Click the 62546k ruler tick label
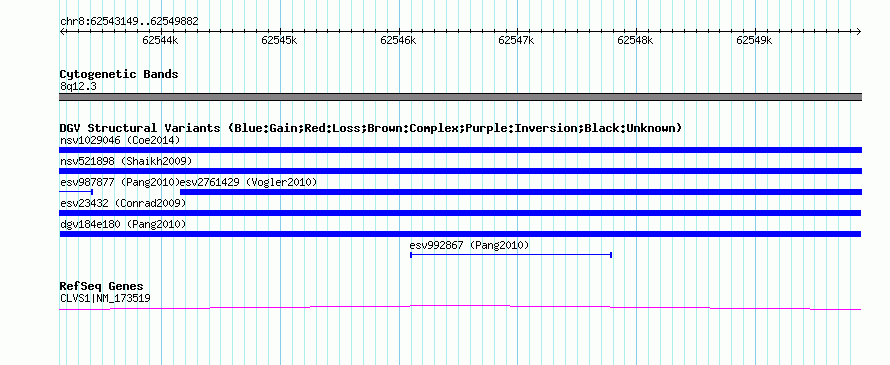 pos(398,40)
